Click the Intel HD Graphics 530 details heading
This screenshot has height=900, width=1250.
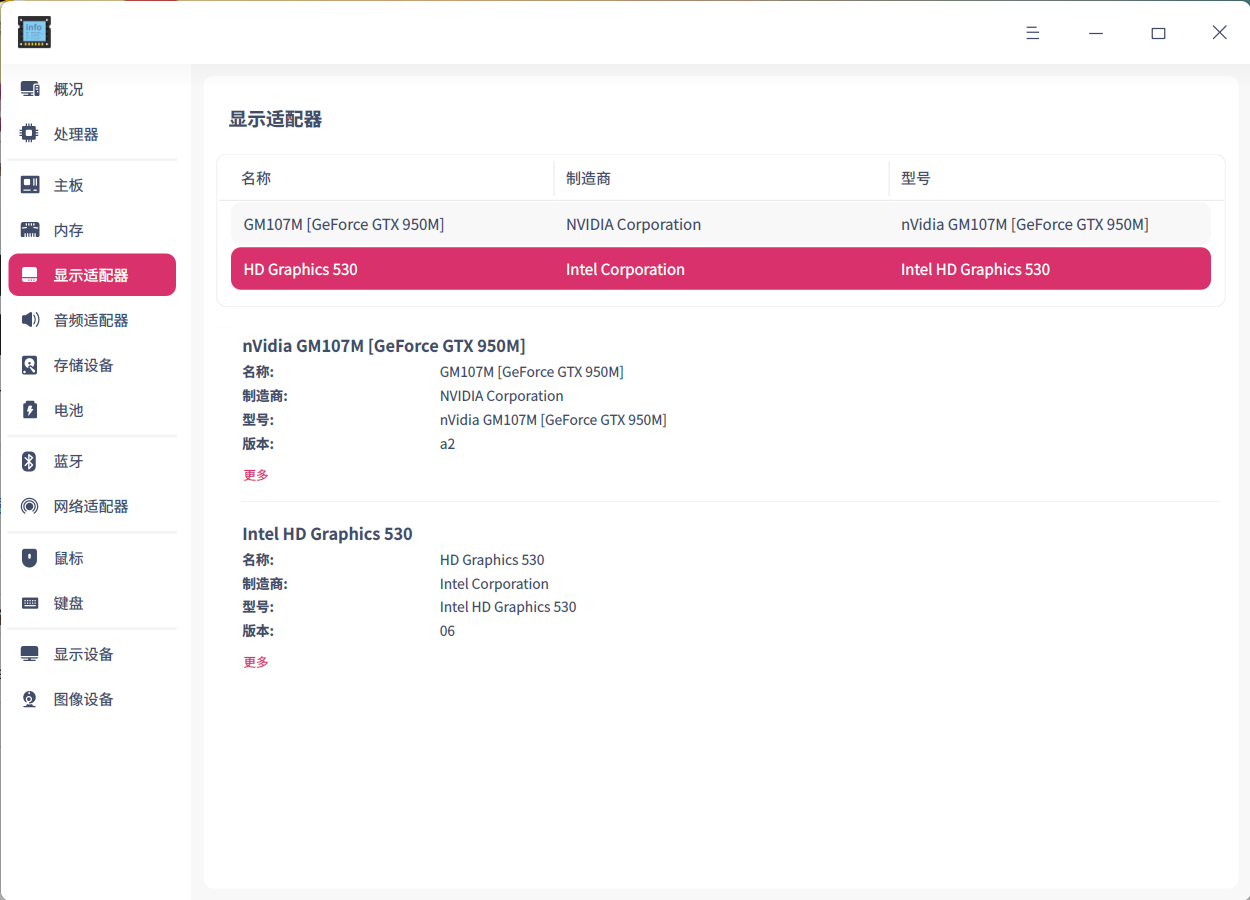(327, 534)
